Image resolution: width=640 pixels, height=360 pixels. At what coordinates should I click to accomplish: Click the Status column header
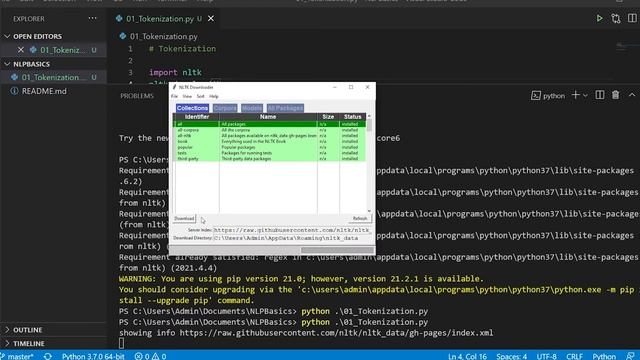tap(353, 117)
